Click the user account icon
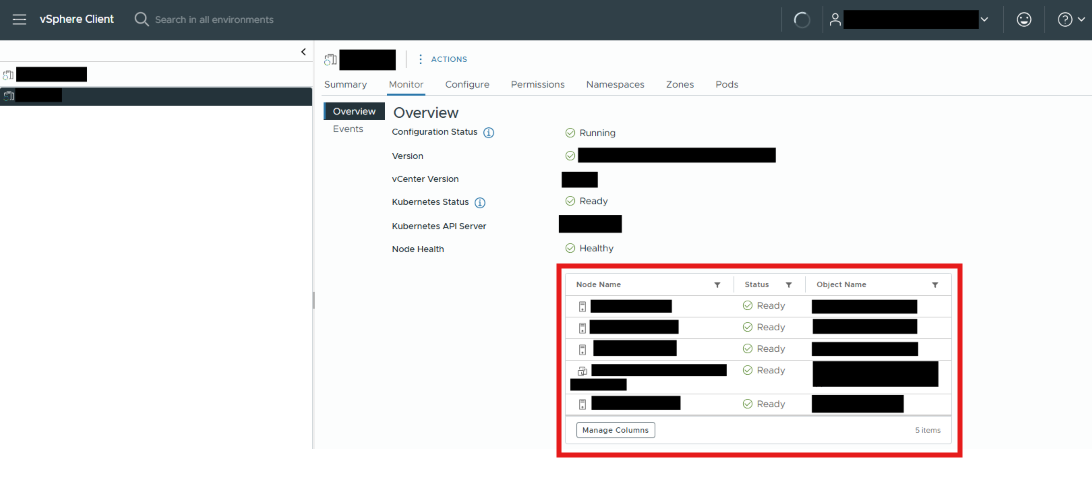The image size is (1092, 488). click(x=835, y=20)
